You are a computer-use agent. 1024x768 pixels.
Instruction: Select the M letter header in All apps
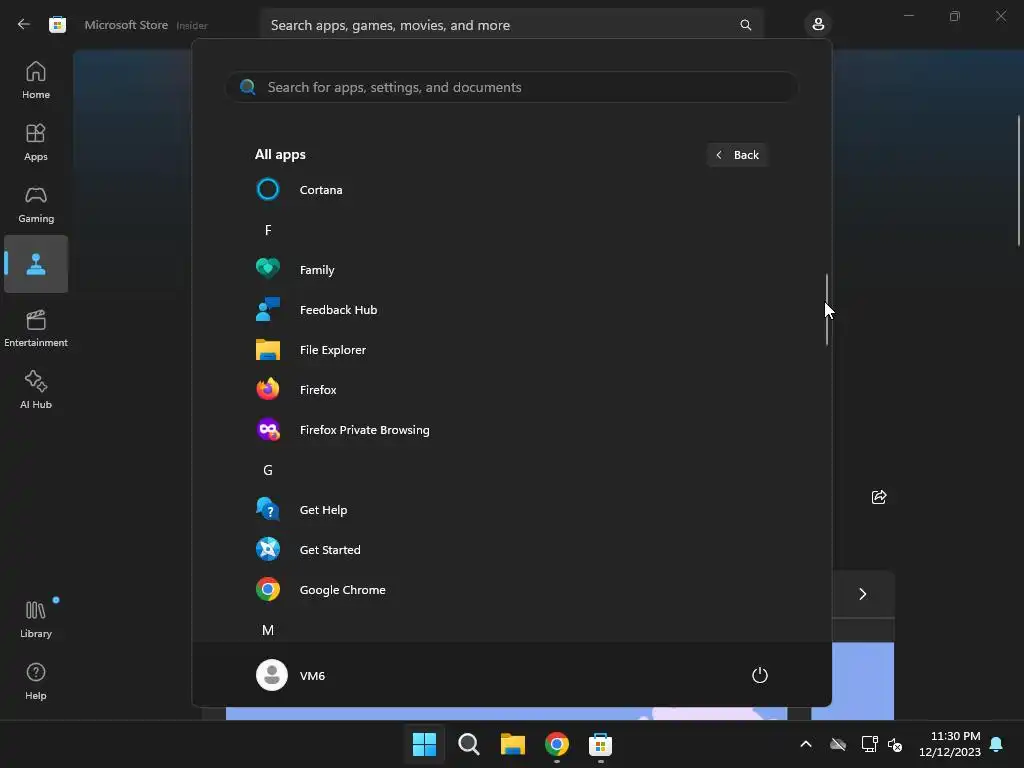tap(268, 630)
